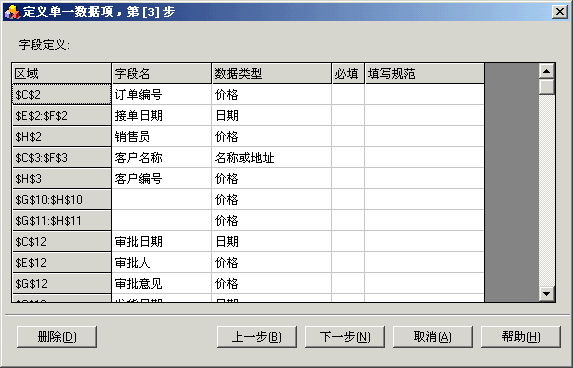Viewport: 573px width, 368px height.
Task: Click field name cell 审批日期
Action: (x=162, y=242)
